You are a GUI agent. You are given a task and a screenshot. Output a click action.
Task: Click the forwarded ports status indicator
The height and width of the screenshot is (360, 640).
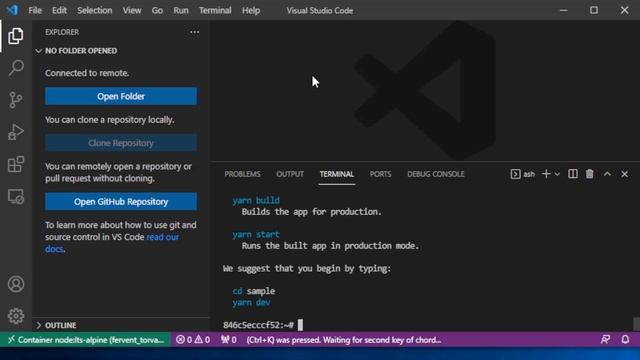coord(229,340)
